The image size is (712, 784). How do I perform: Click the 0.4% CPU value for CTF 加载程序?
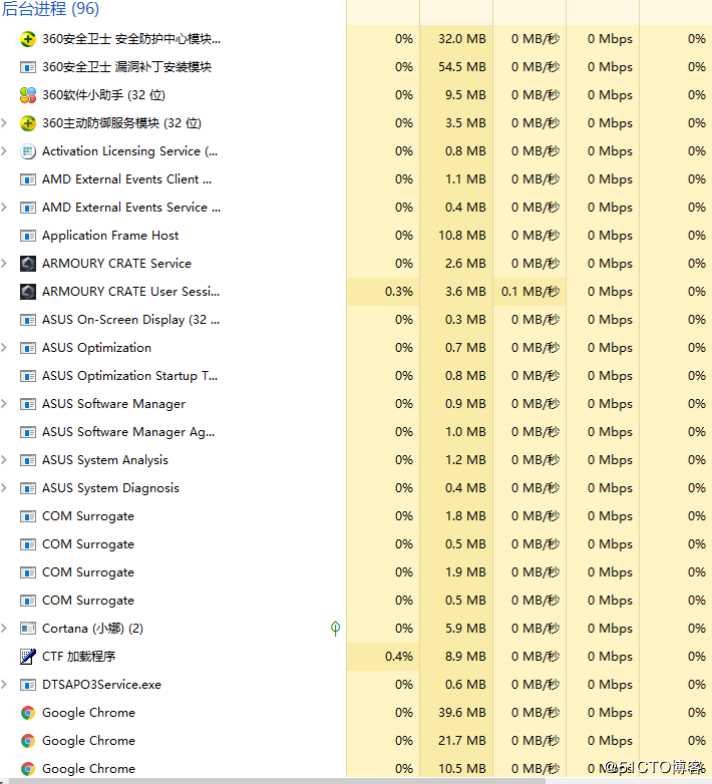(x=398, y=656)
